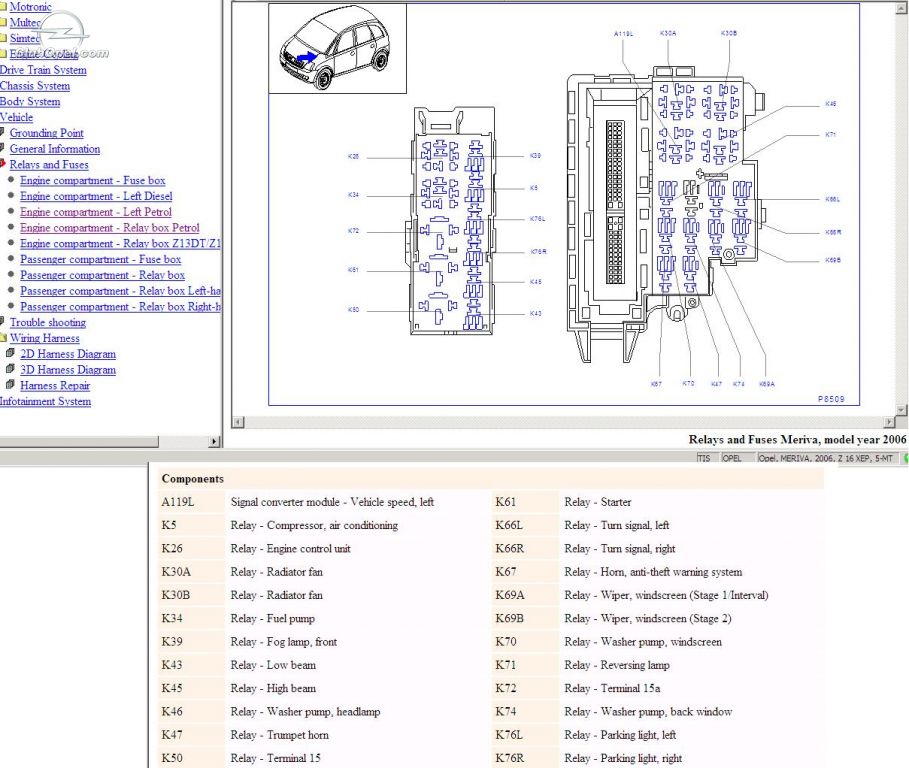Open General Information entry
909x768 pixels.
pyautogui.click(x=54, y=149)
